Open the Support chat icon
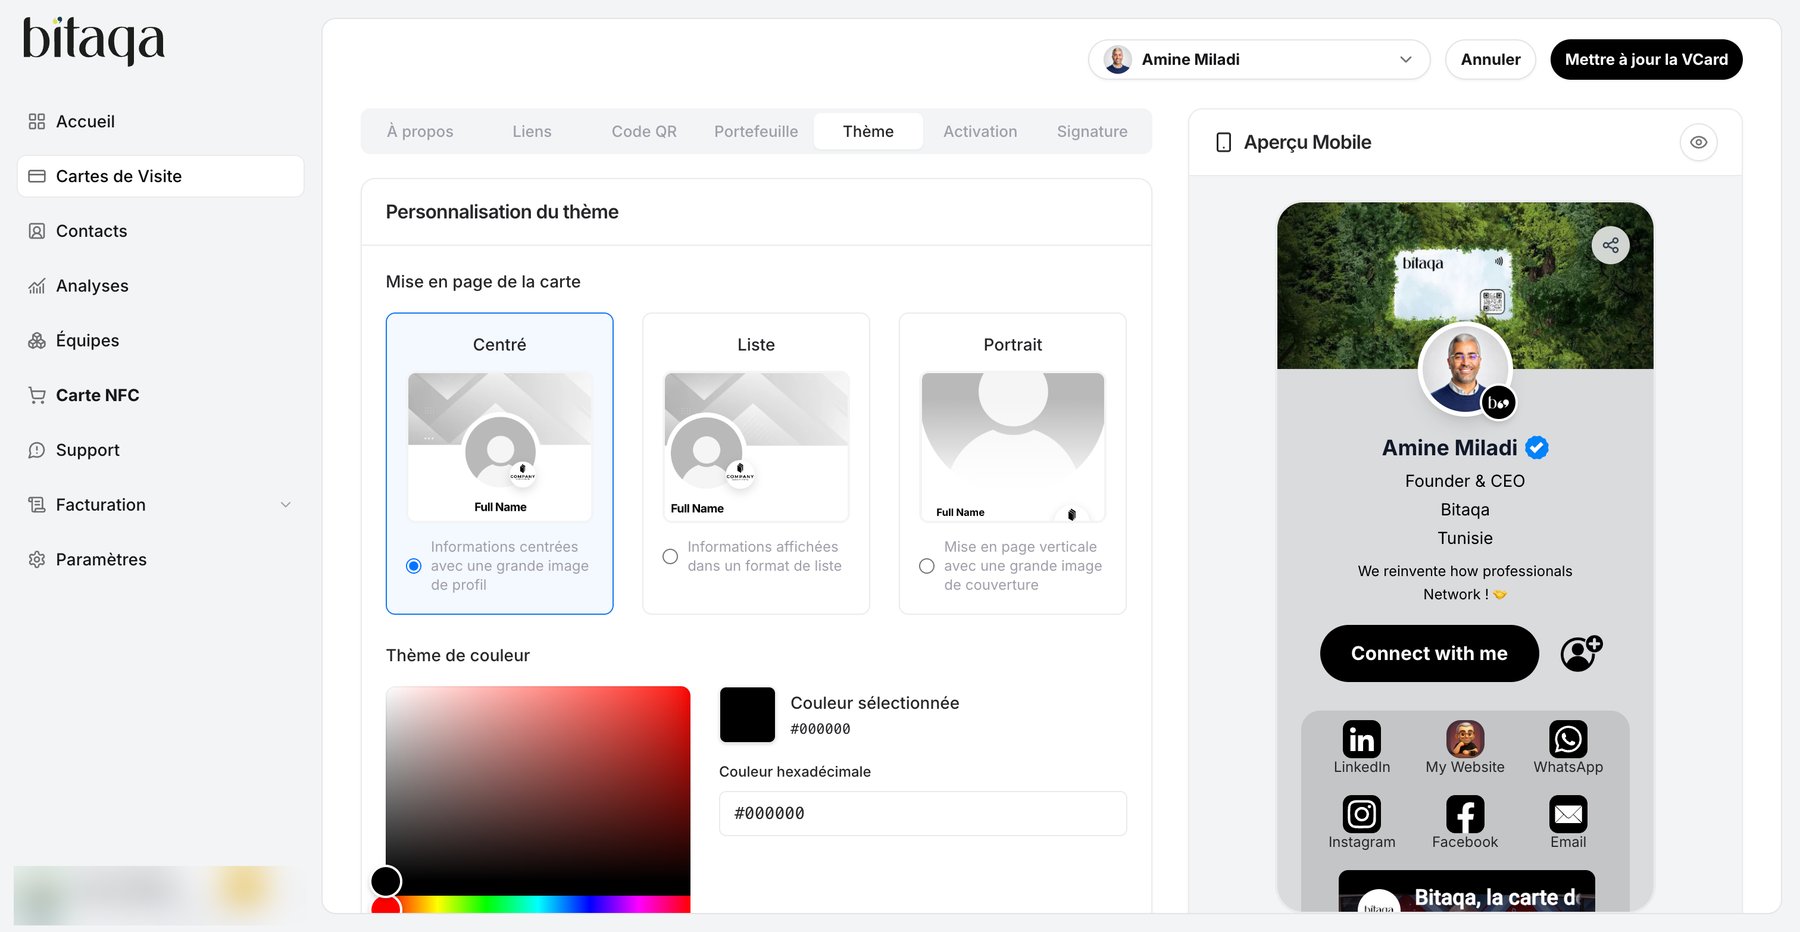 pos(37,450)
